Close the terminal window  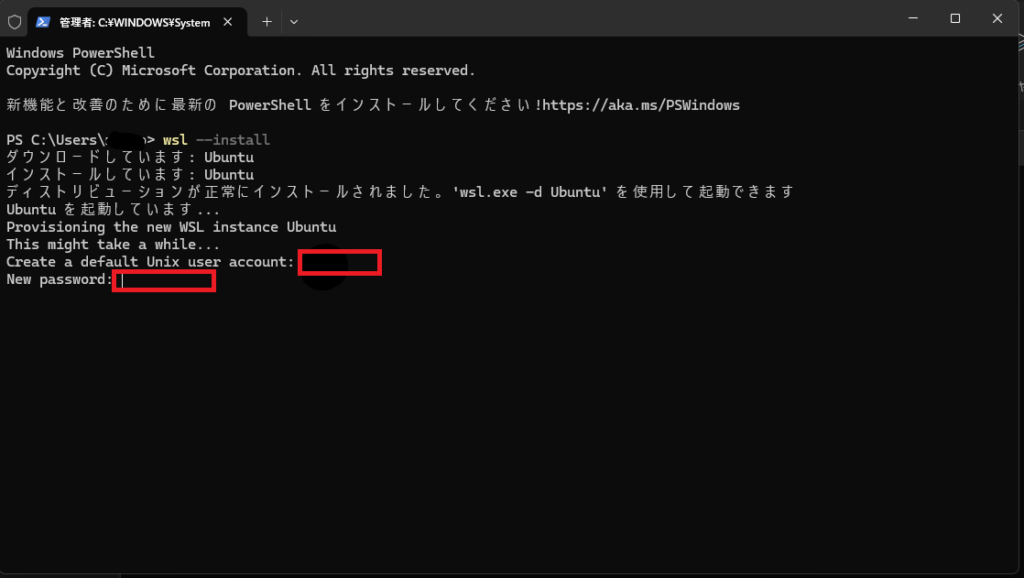tap(997, 18)
